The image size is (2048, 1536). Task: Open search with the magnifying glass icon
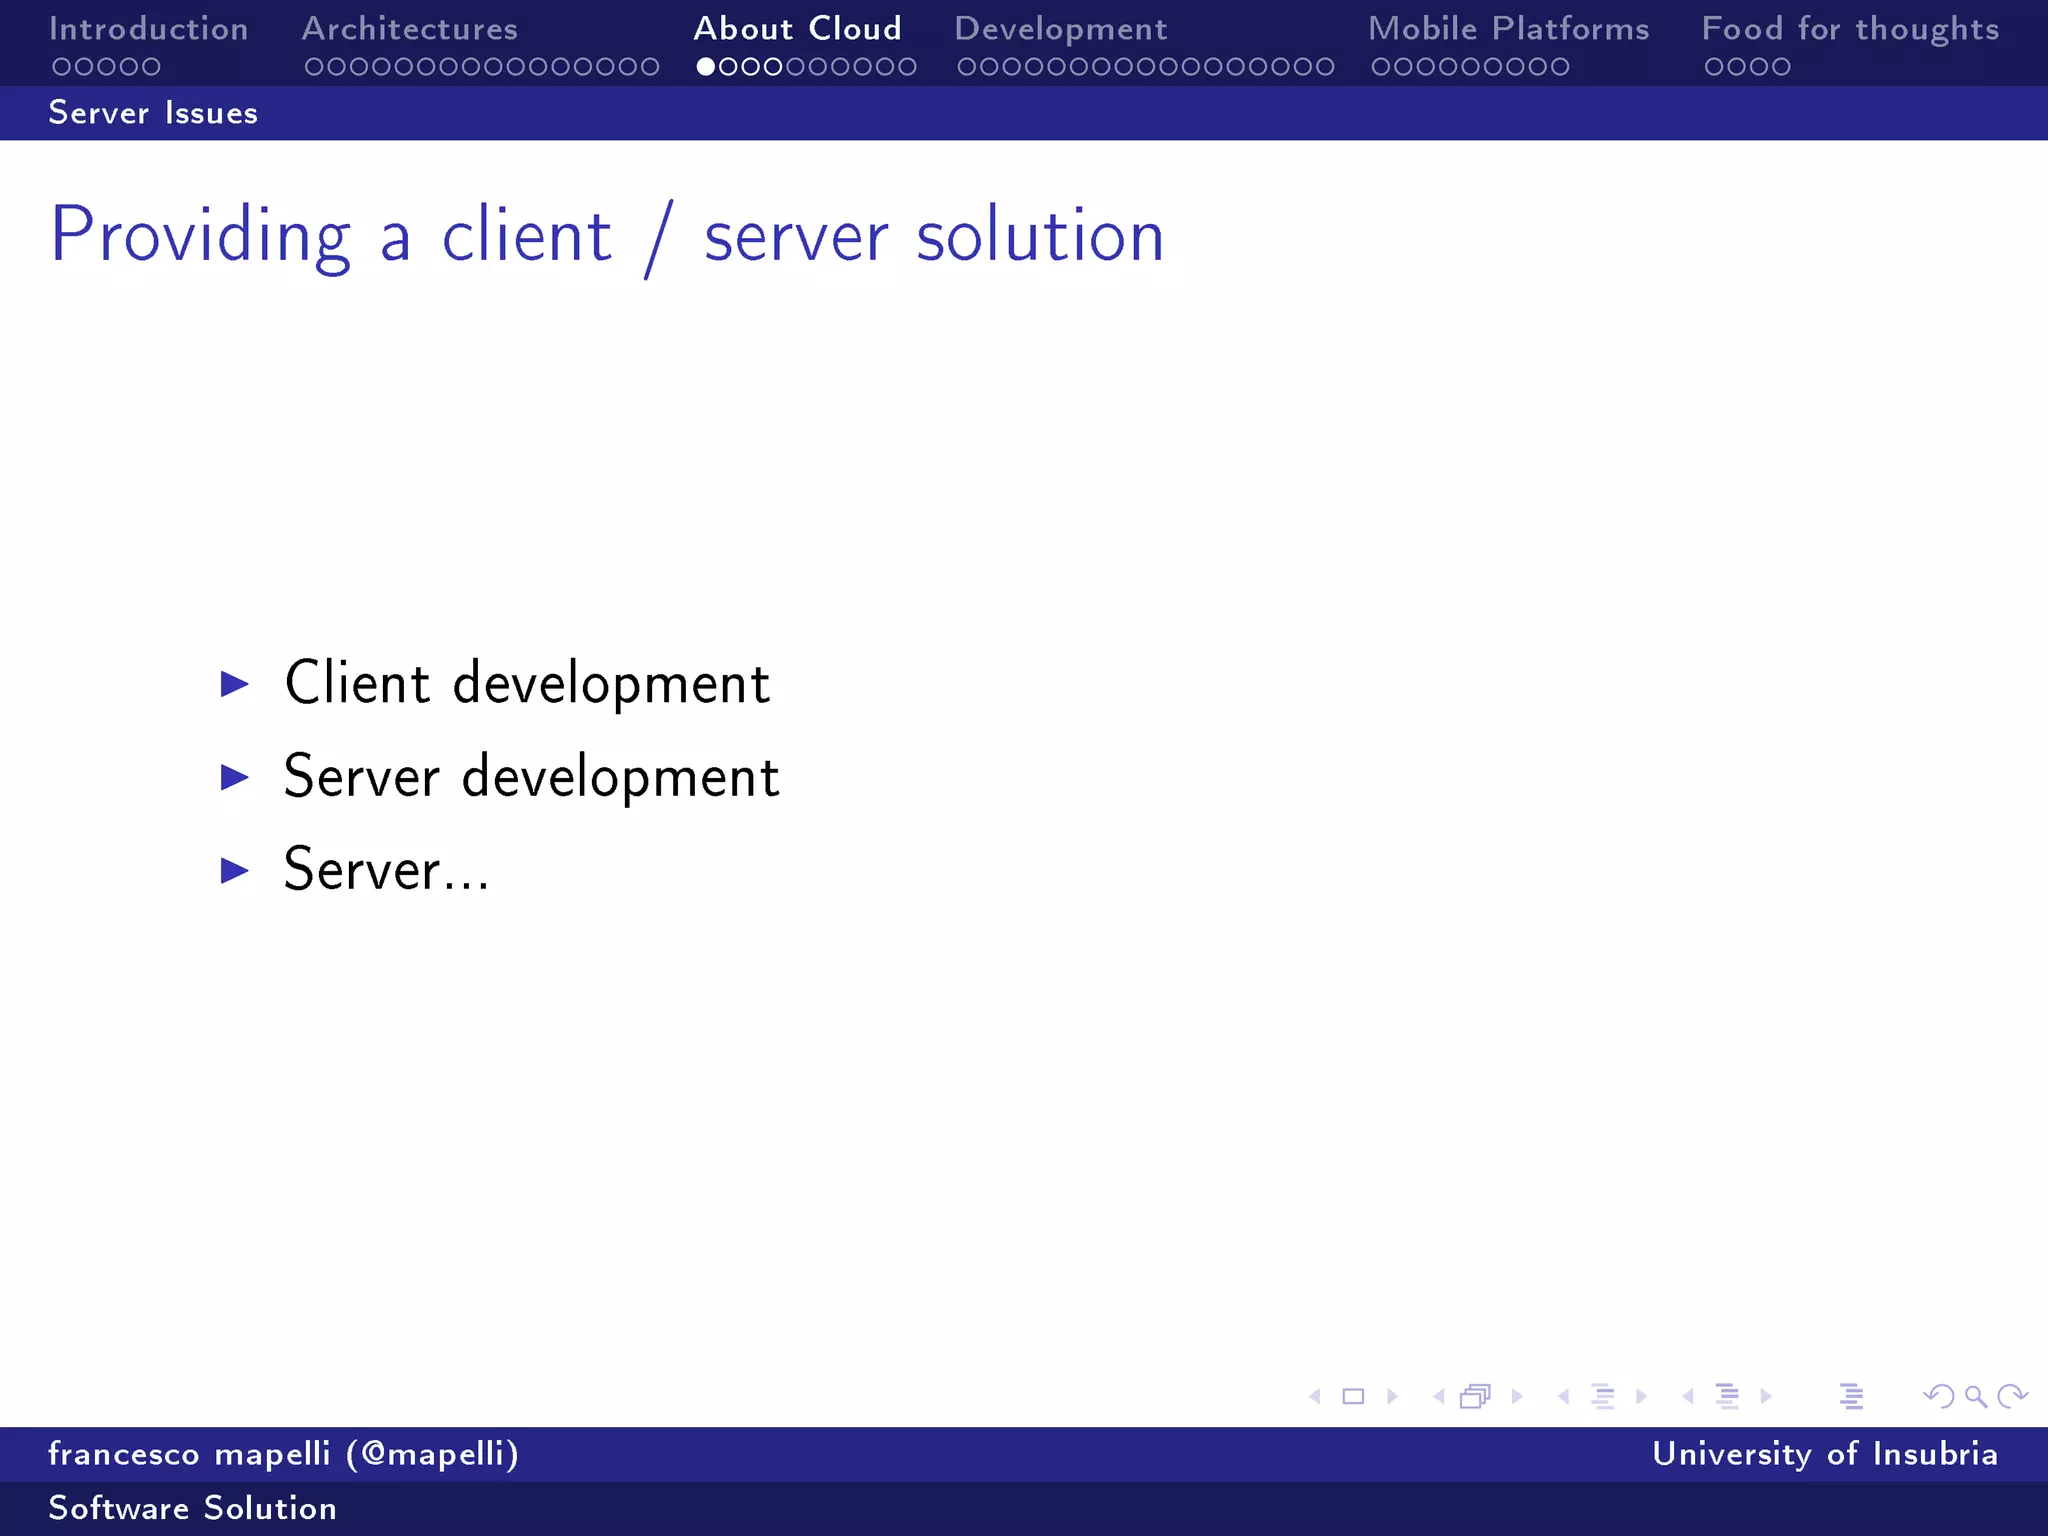1976,1397
